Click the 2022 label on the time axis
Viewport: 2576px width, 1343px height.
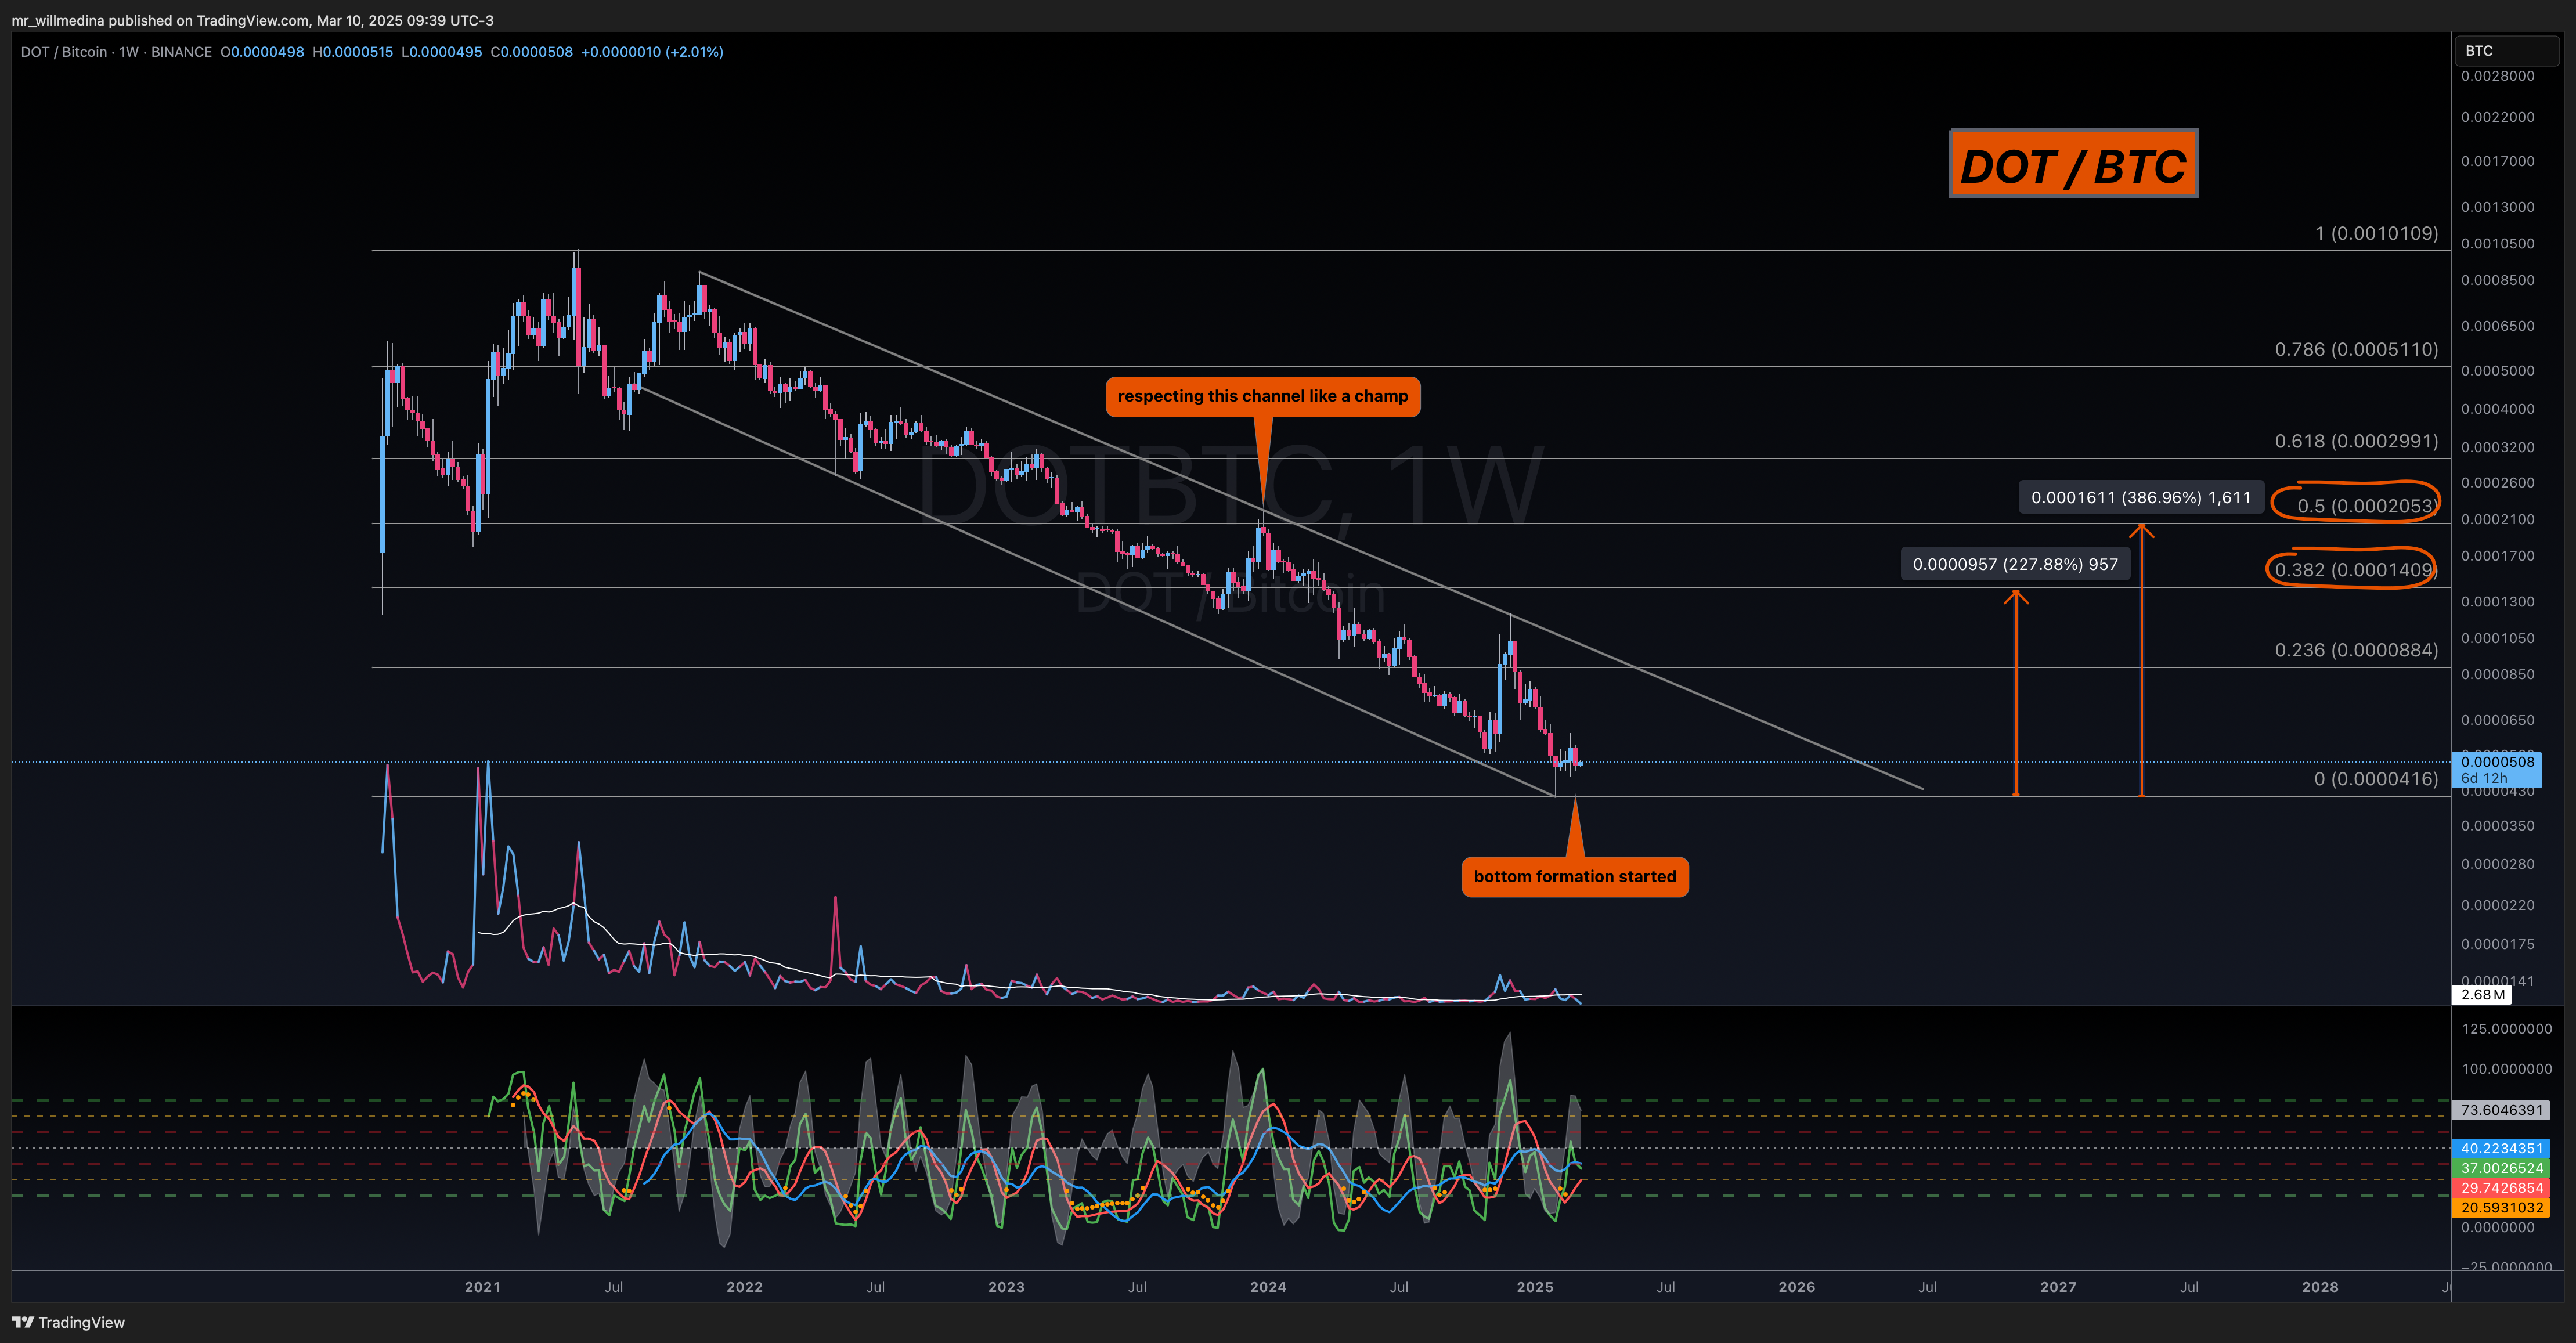pos(744,1287)
